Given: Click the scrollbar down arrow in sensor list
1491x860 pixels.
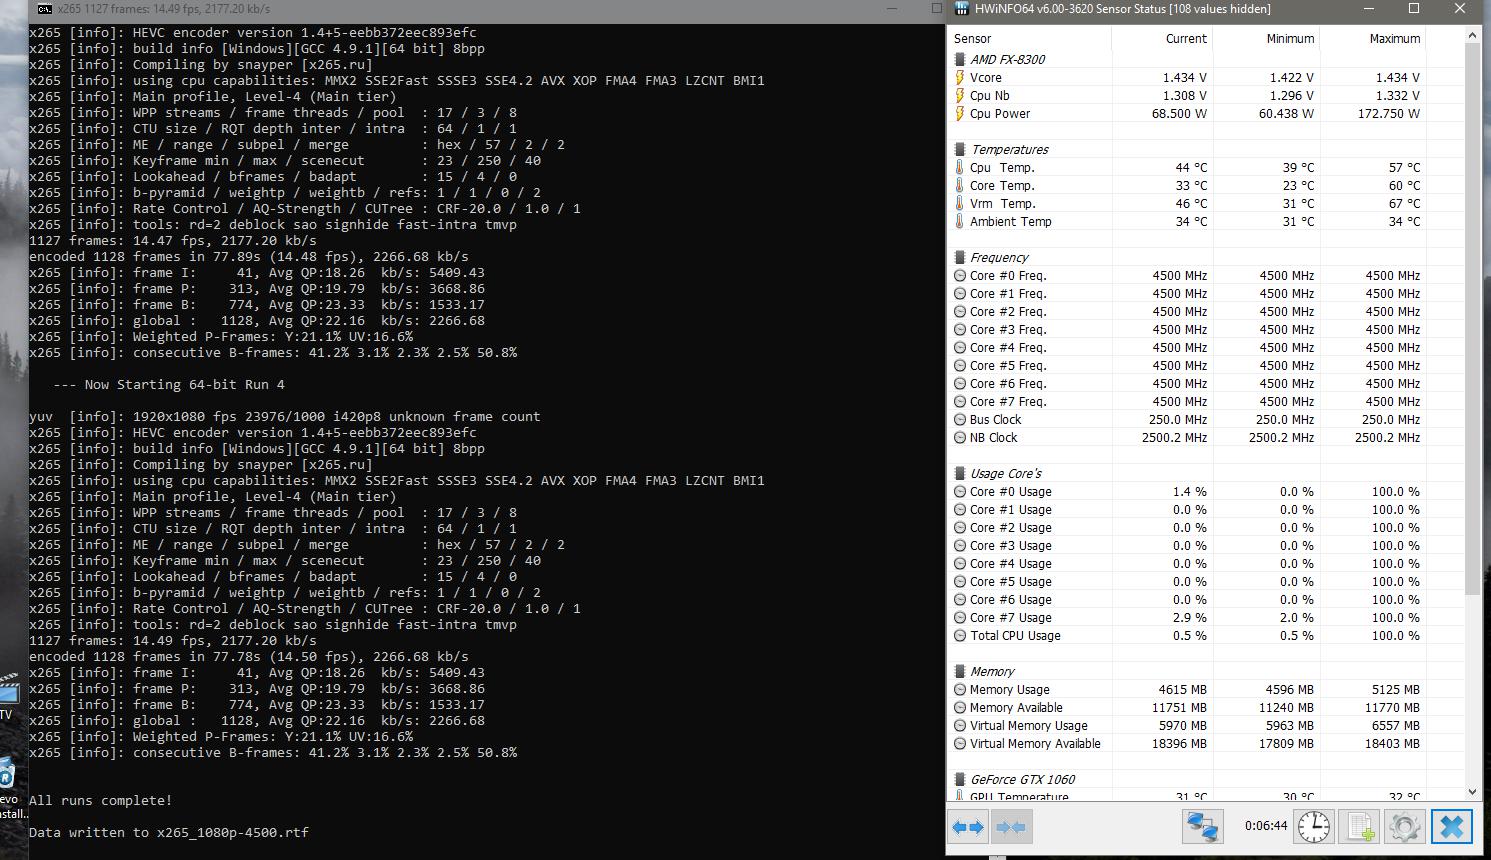Looking at the screenshot, I should [x=1472, y=791].
